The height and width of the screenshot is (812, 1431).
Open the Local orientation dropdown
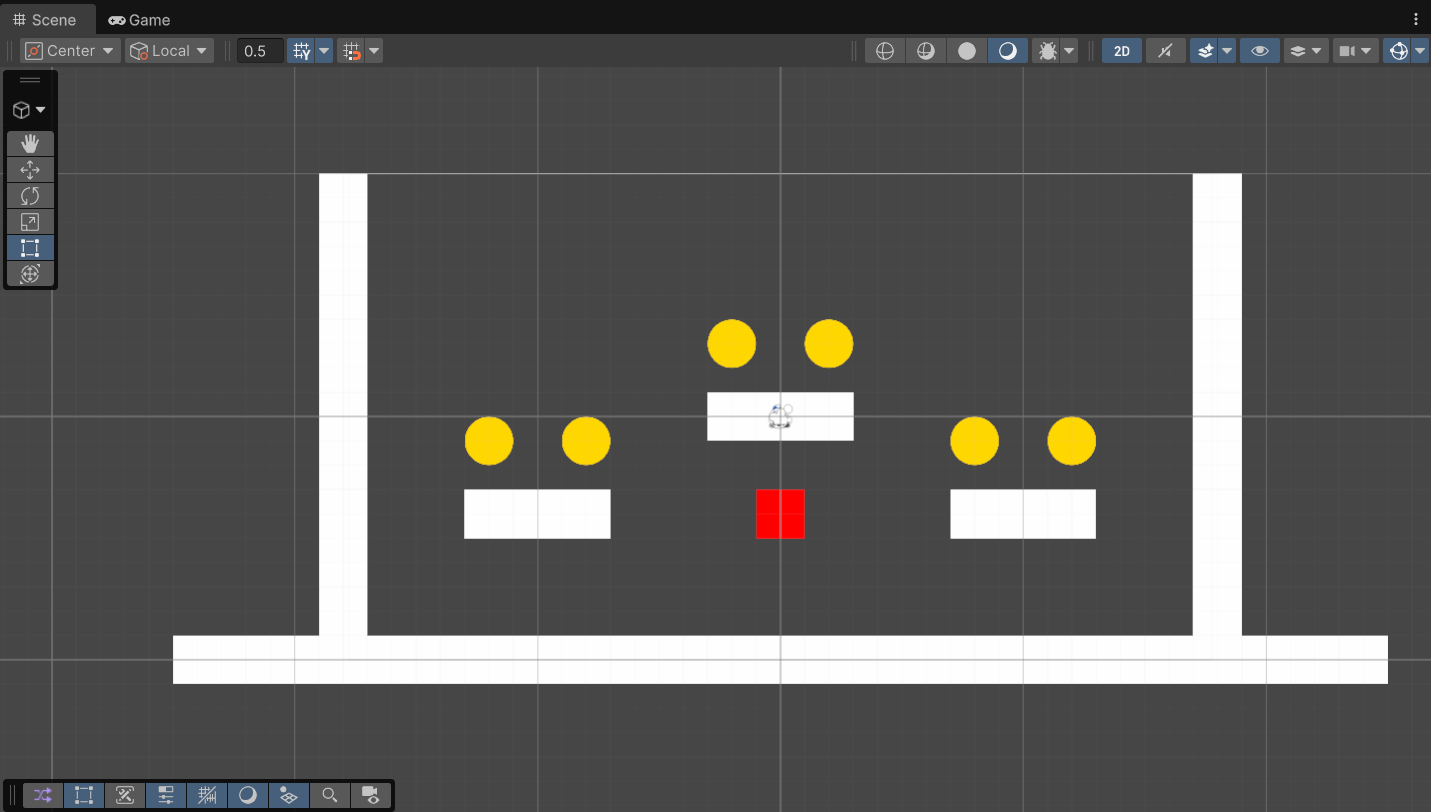pyautogui.click(x=169, y=50)
